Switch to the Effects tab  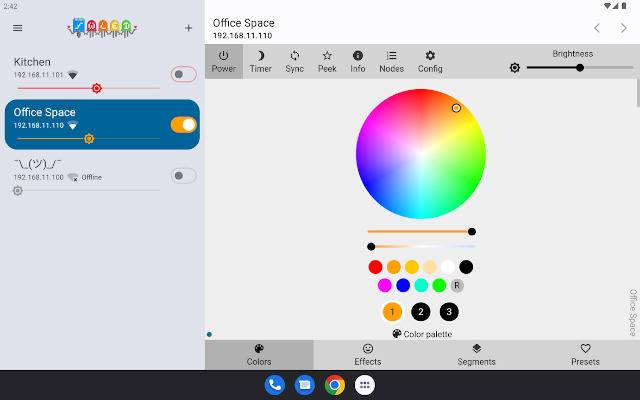368,355
